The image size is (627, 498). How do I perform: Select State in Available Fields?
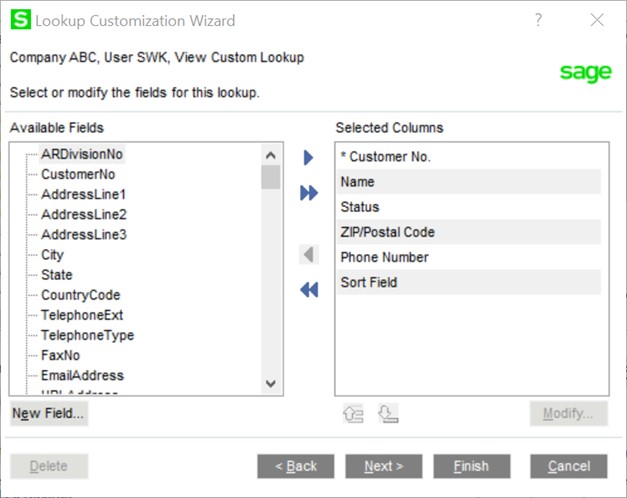(x=57, y=275)
